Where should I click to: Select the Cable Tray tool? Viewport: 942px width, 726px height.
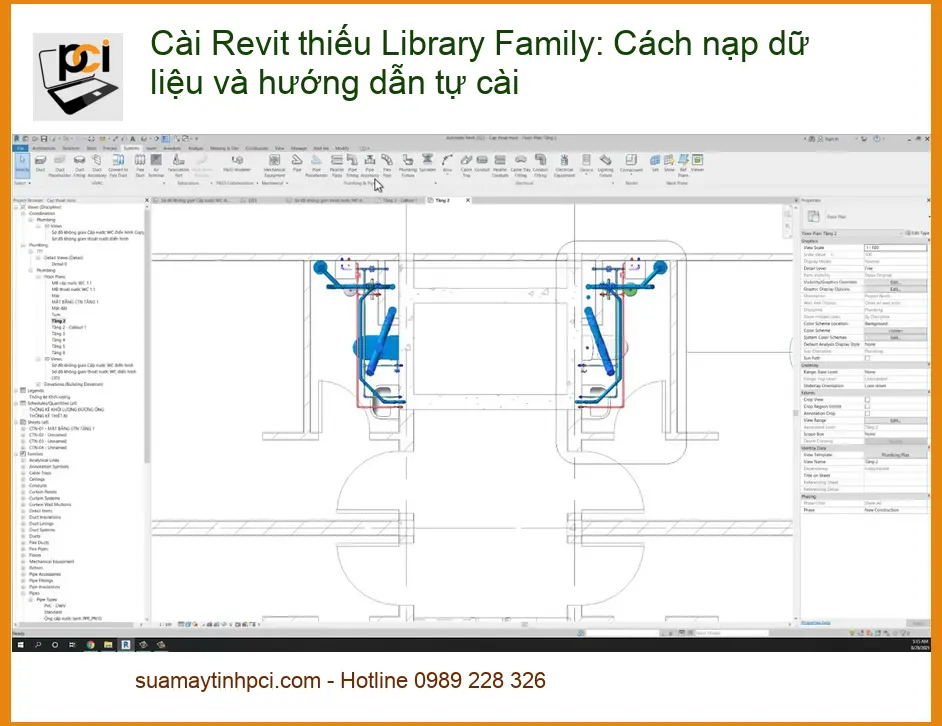[466, 165]
